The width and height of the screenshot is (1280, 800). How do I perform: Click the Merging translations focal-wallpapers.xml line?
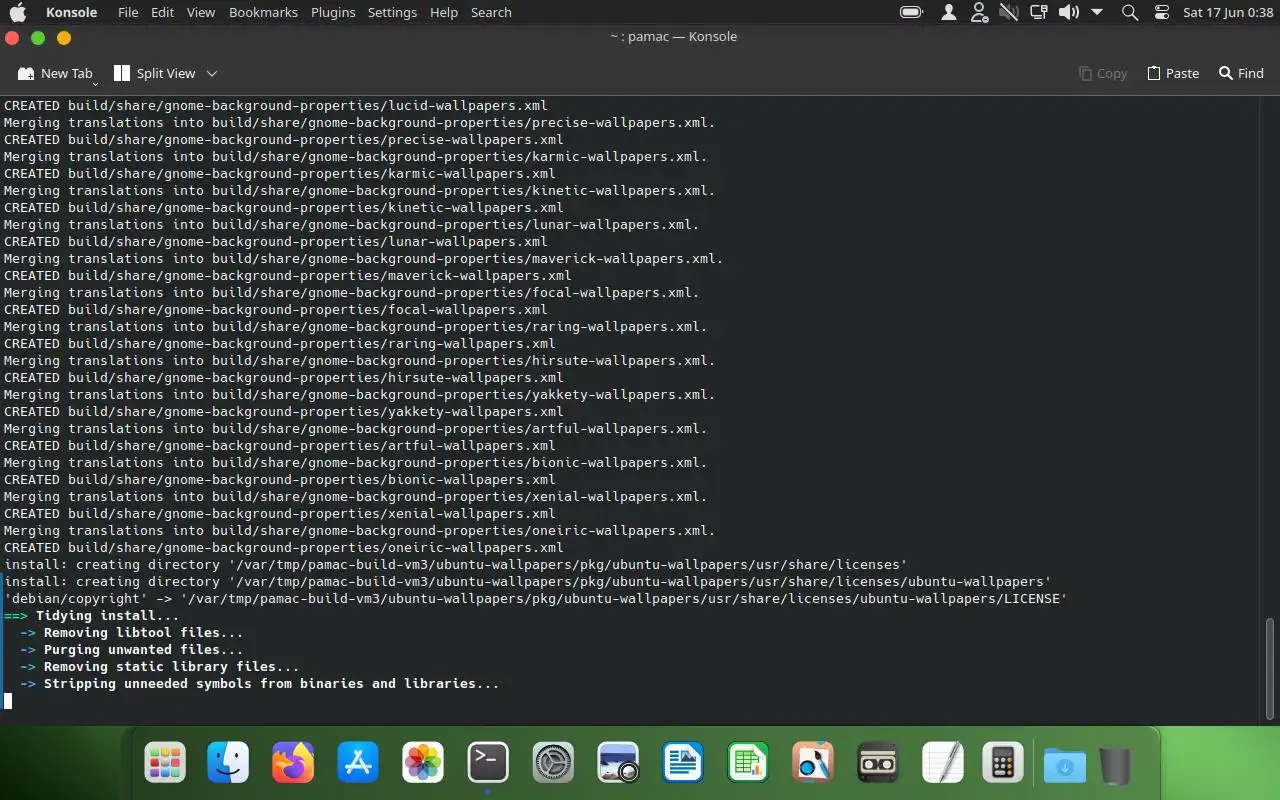point(352,293)
